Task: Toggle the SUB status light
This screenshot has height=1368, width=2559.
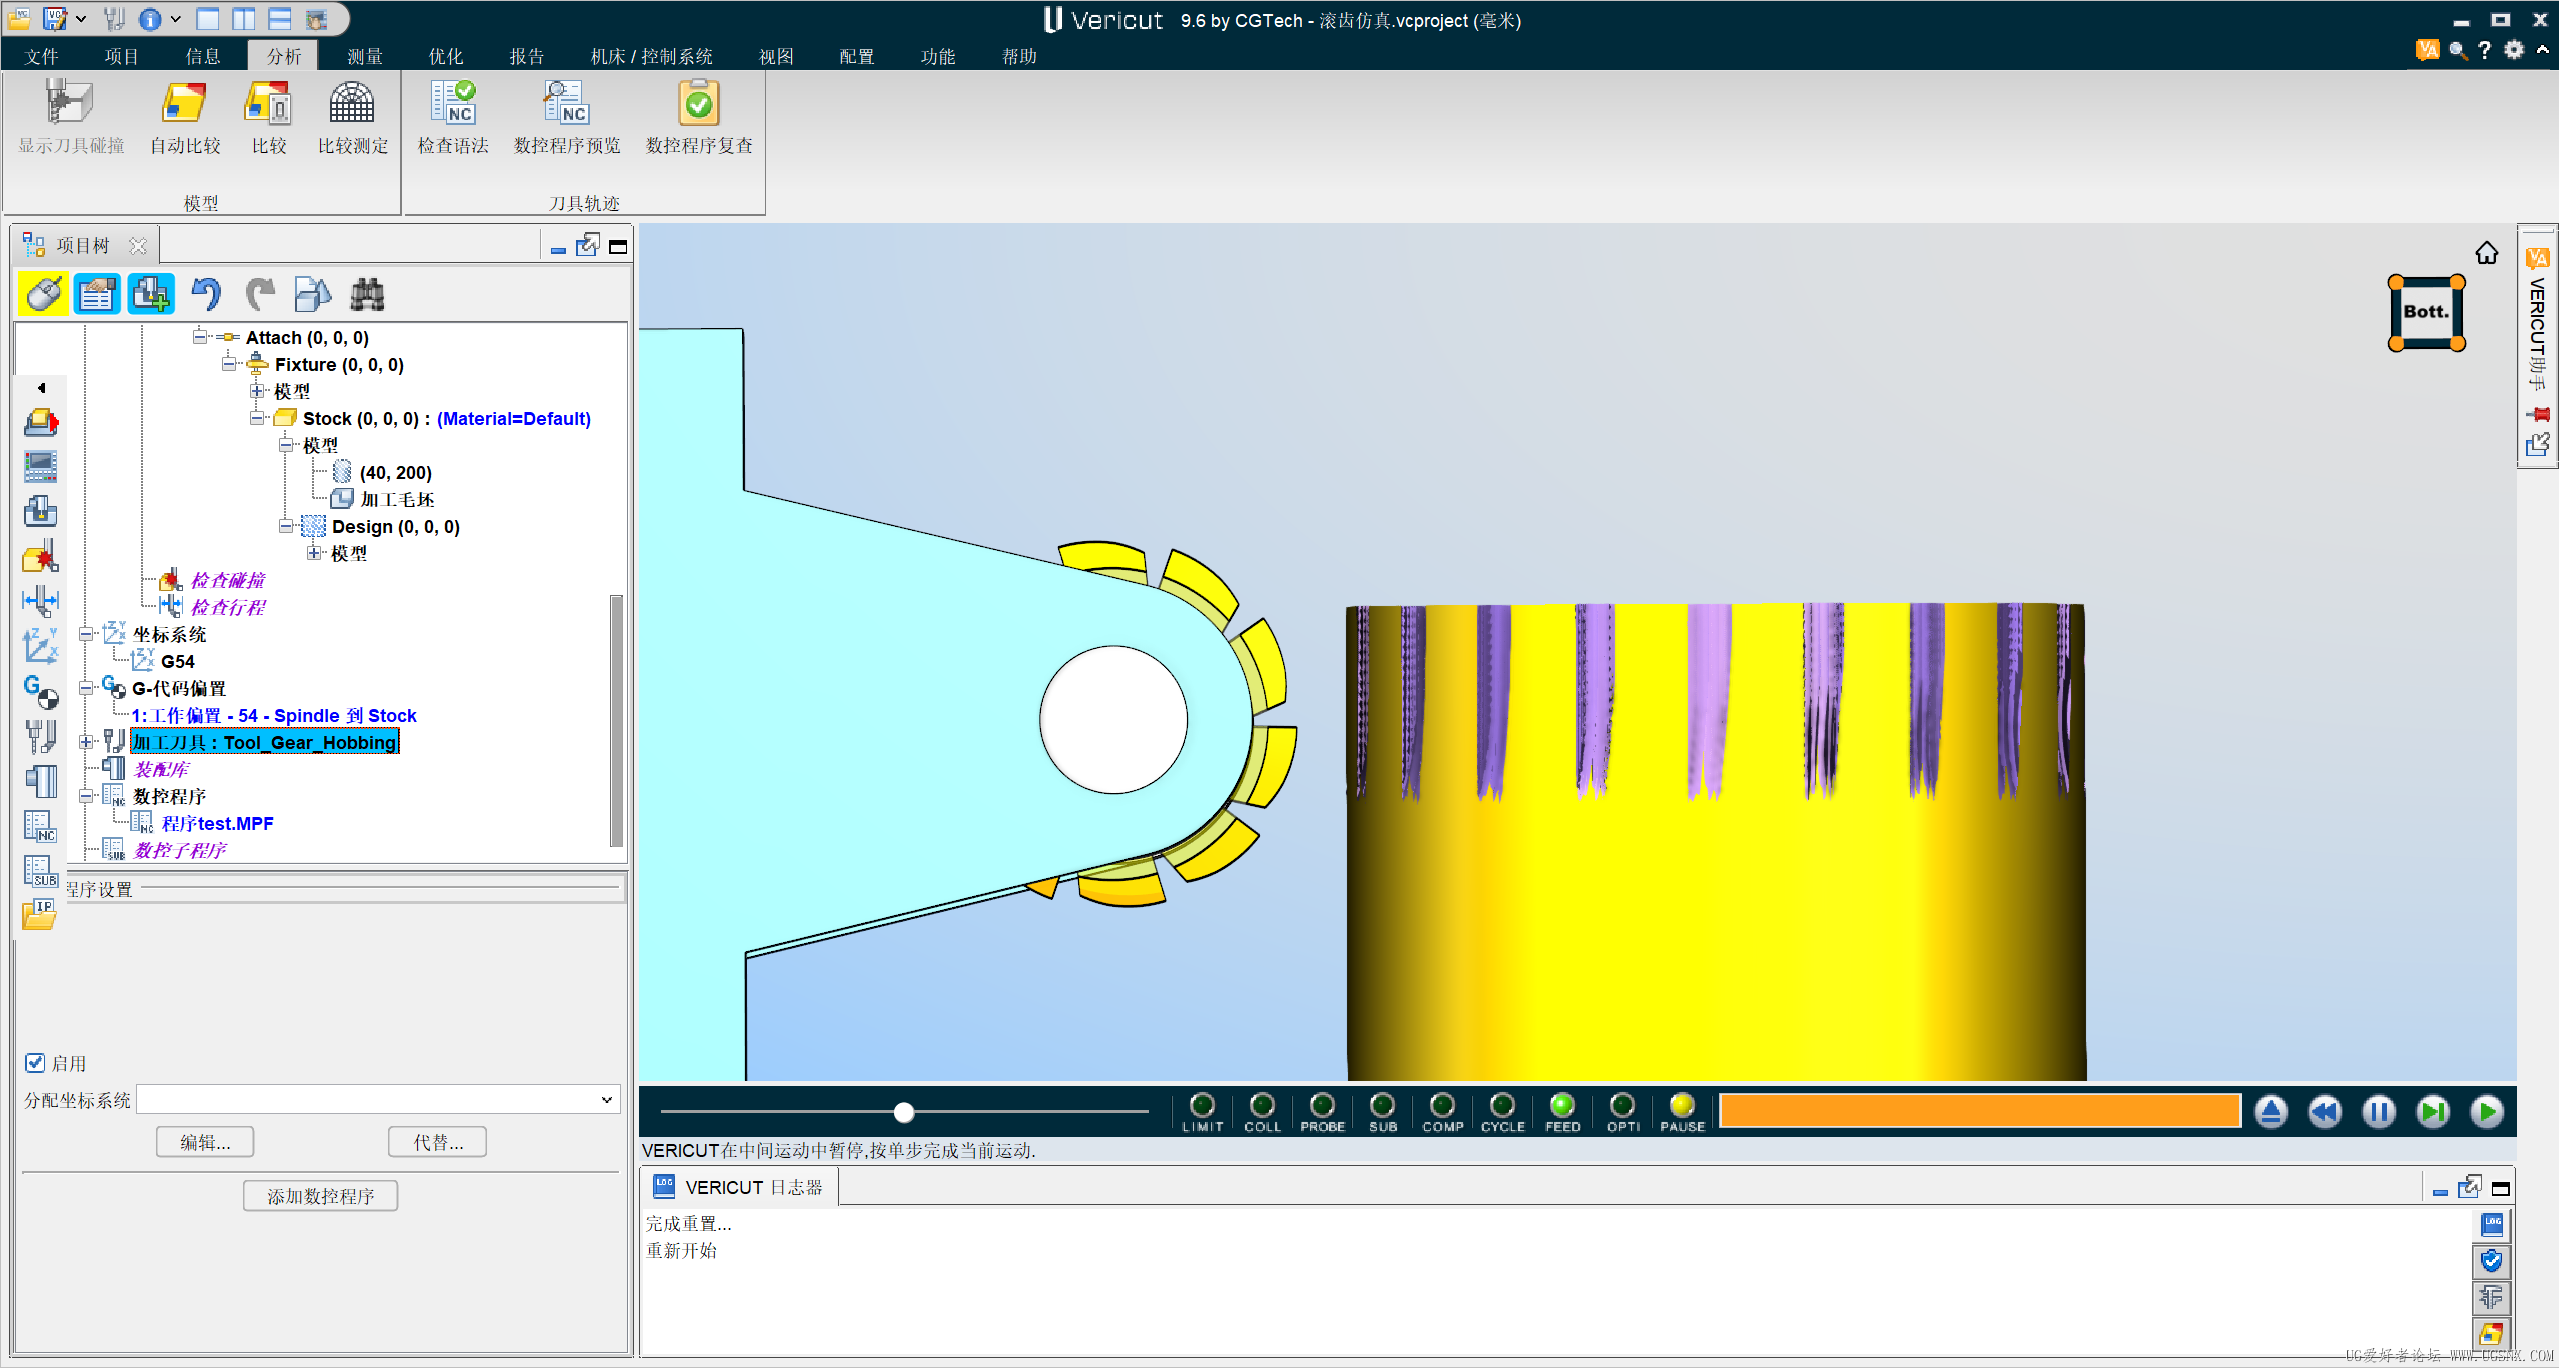Action: click(x=1382, y=1105)
